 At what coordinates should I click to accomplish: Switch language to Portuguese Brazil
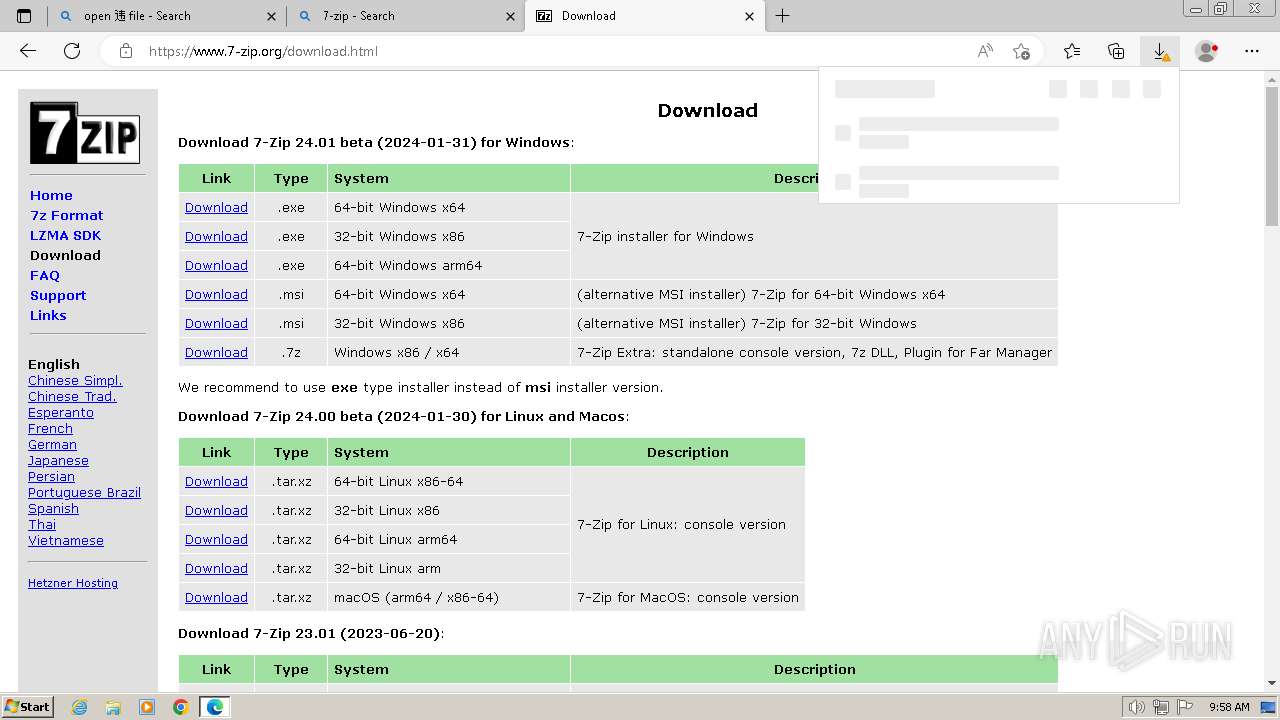(84, 492)
